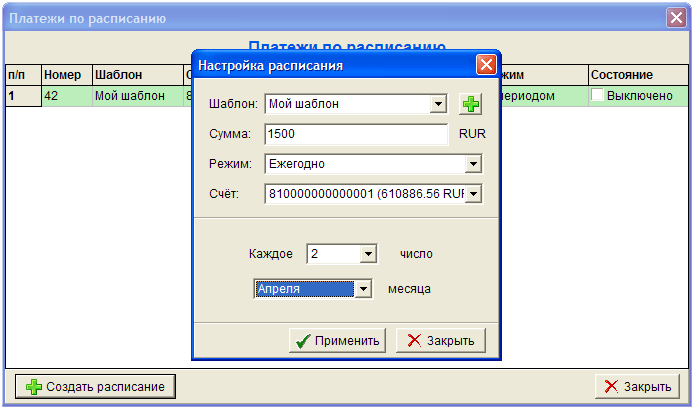The image size is (696, 408).
Task: Click the Закрыть button in the dialog
Action: click(441, 341)
